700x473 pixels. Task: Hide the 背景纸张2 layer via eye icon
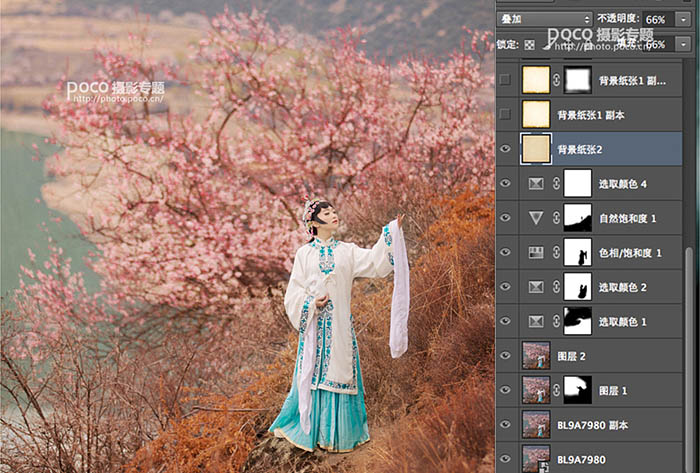pos(505,149)
